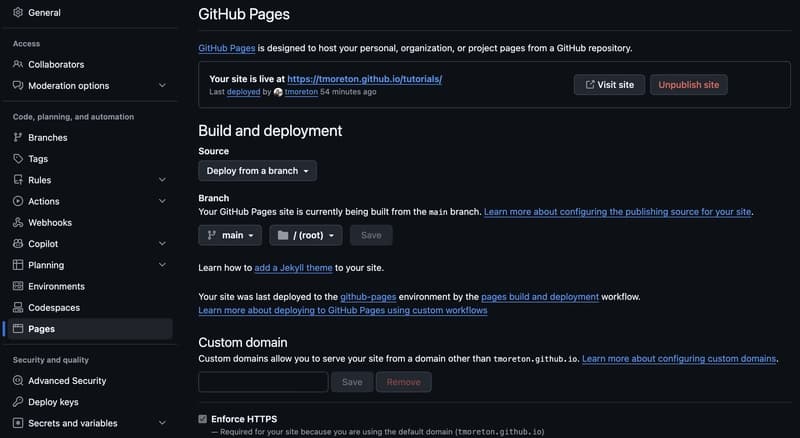The height and width of the screenshot is (438, 800).
Task: Click the Webhooks icon
Action: point(18,223)
